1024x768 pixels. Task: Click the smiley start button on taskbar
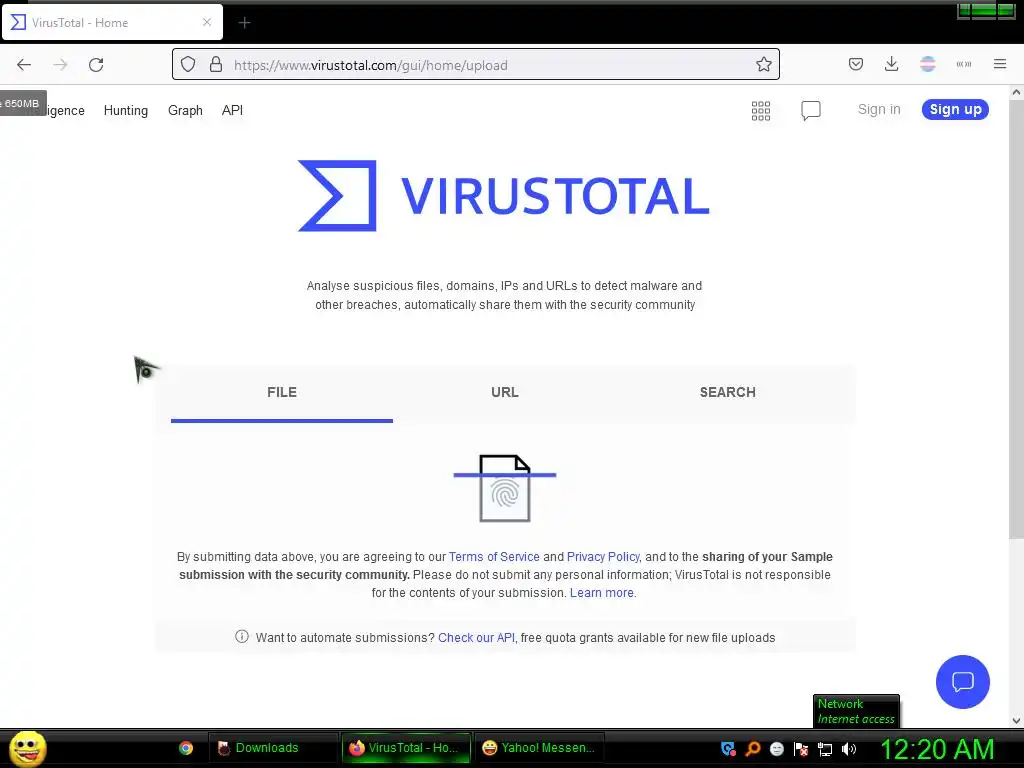tap(27, 748)
